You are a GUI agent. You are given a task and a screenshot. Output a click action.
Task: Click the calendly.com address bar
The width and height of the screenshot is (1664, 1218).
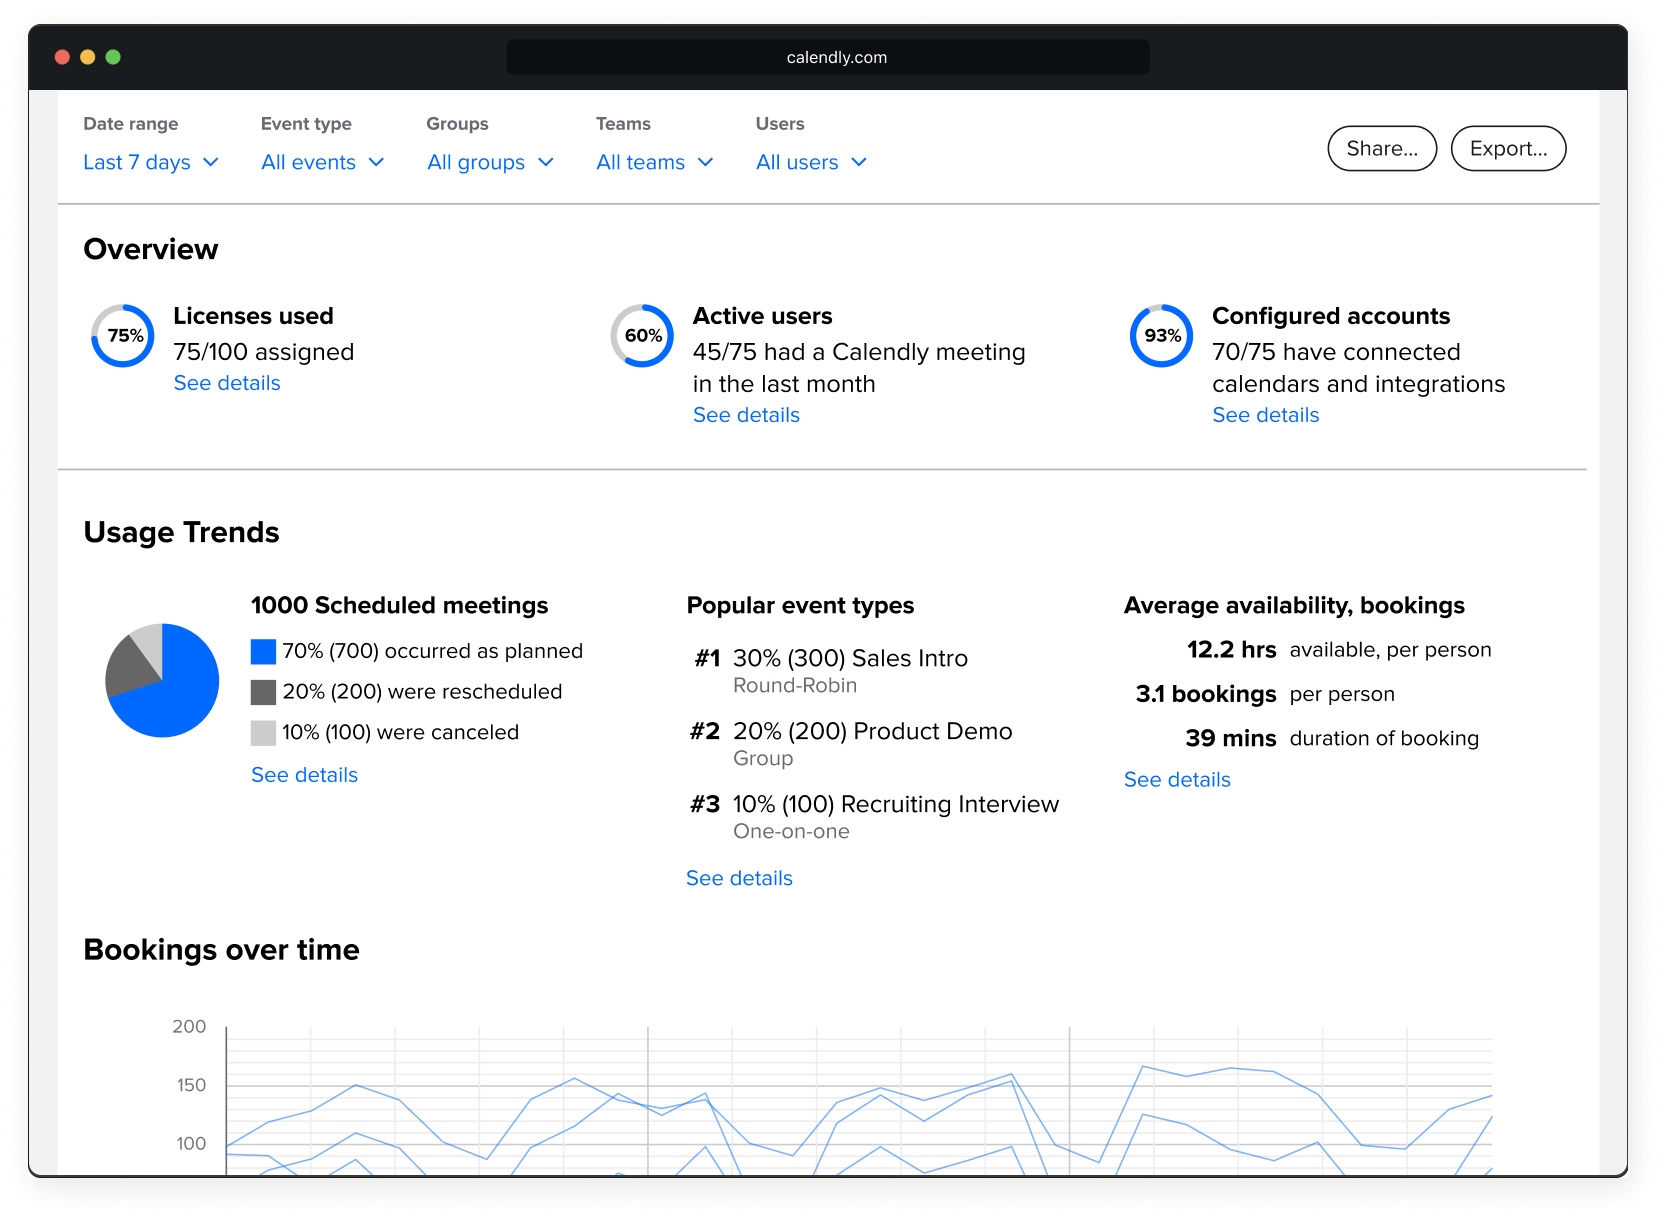tap(828, 57)
